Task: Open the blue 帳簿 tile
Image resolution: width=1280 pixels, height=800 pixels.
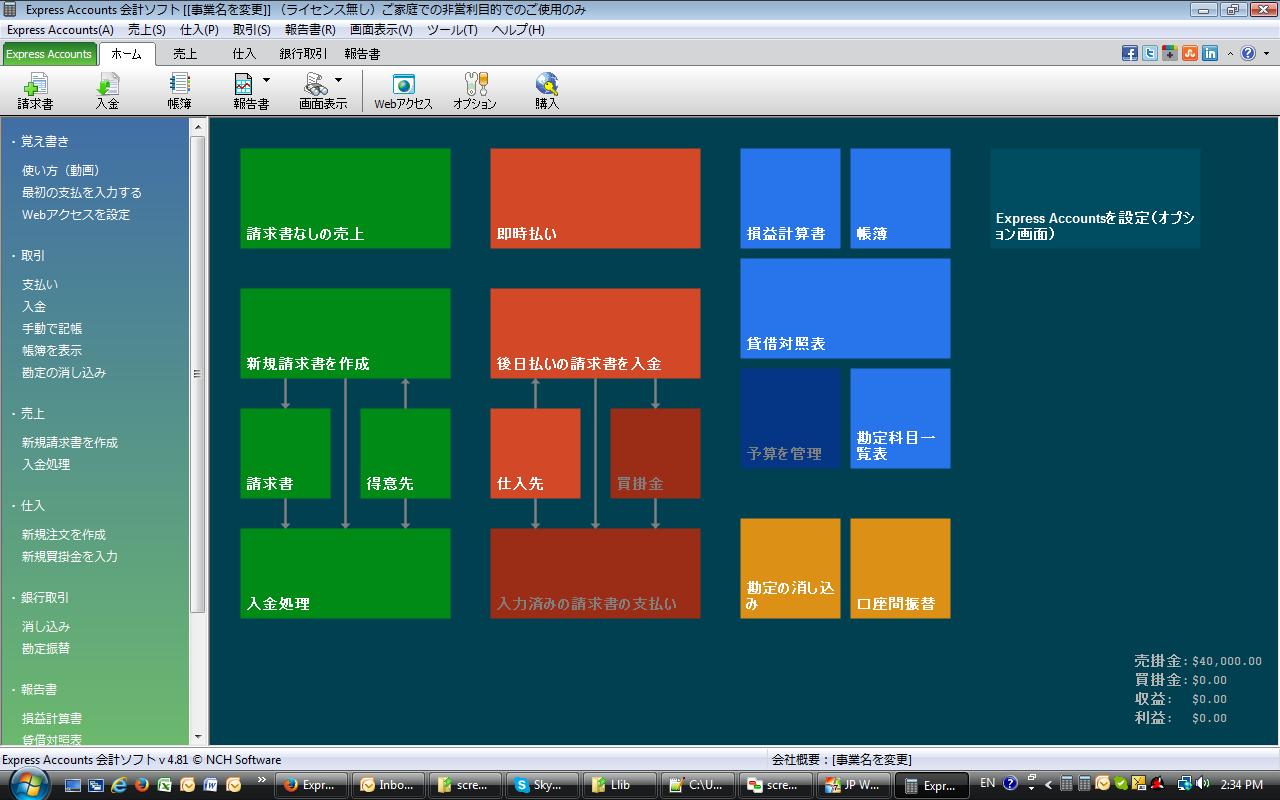Action: (900, 198)
